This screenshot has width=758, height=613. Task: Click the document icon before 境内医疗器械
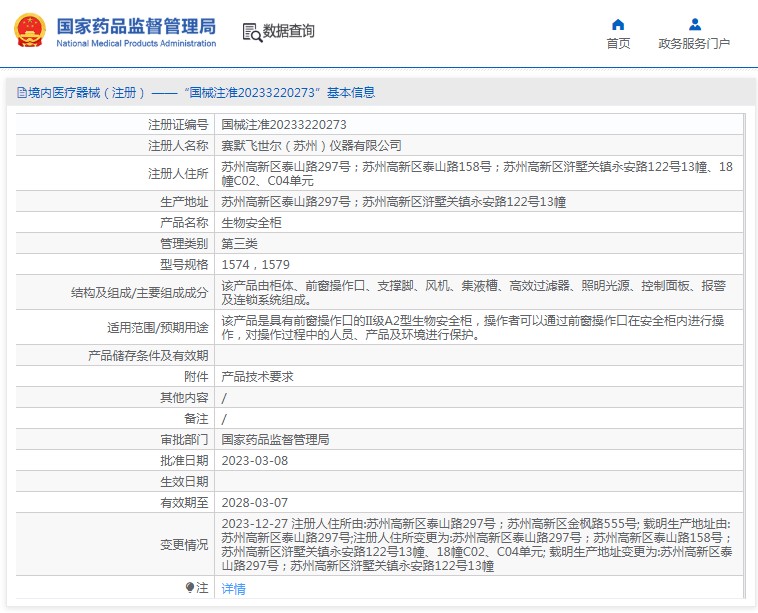20,93
